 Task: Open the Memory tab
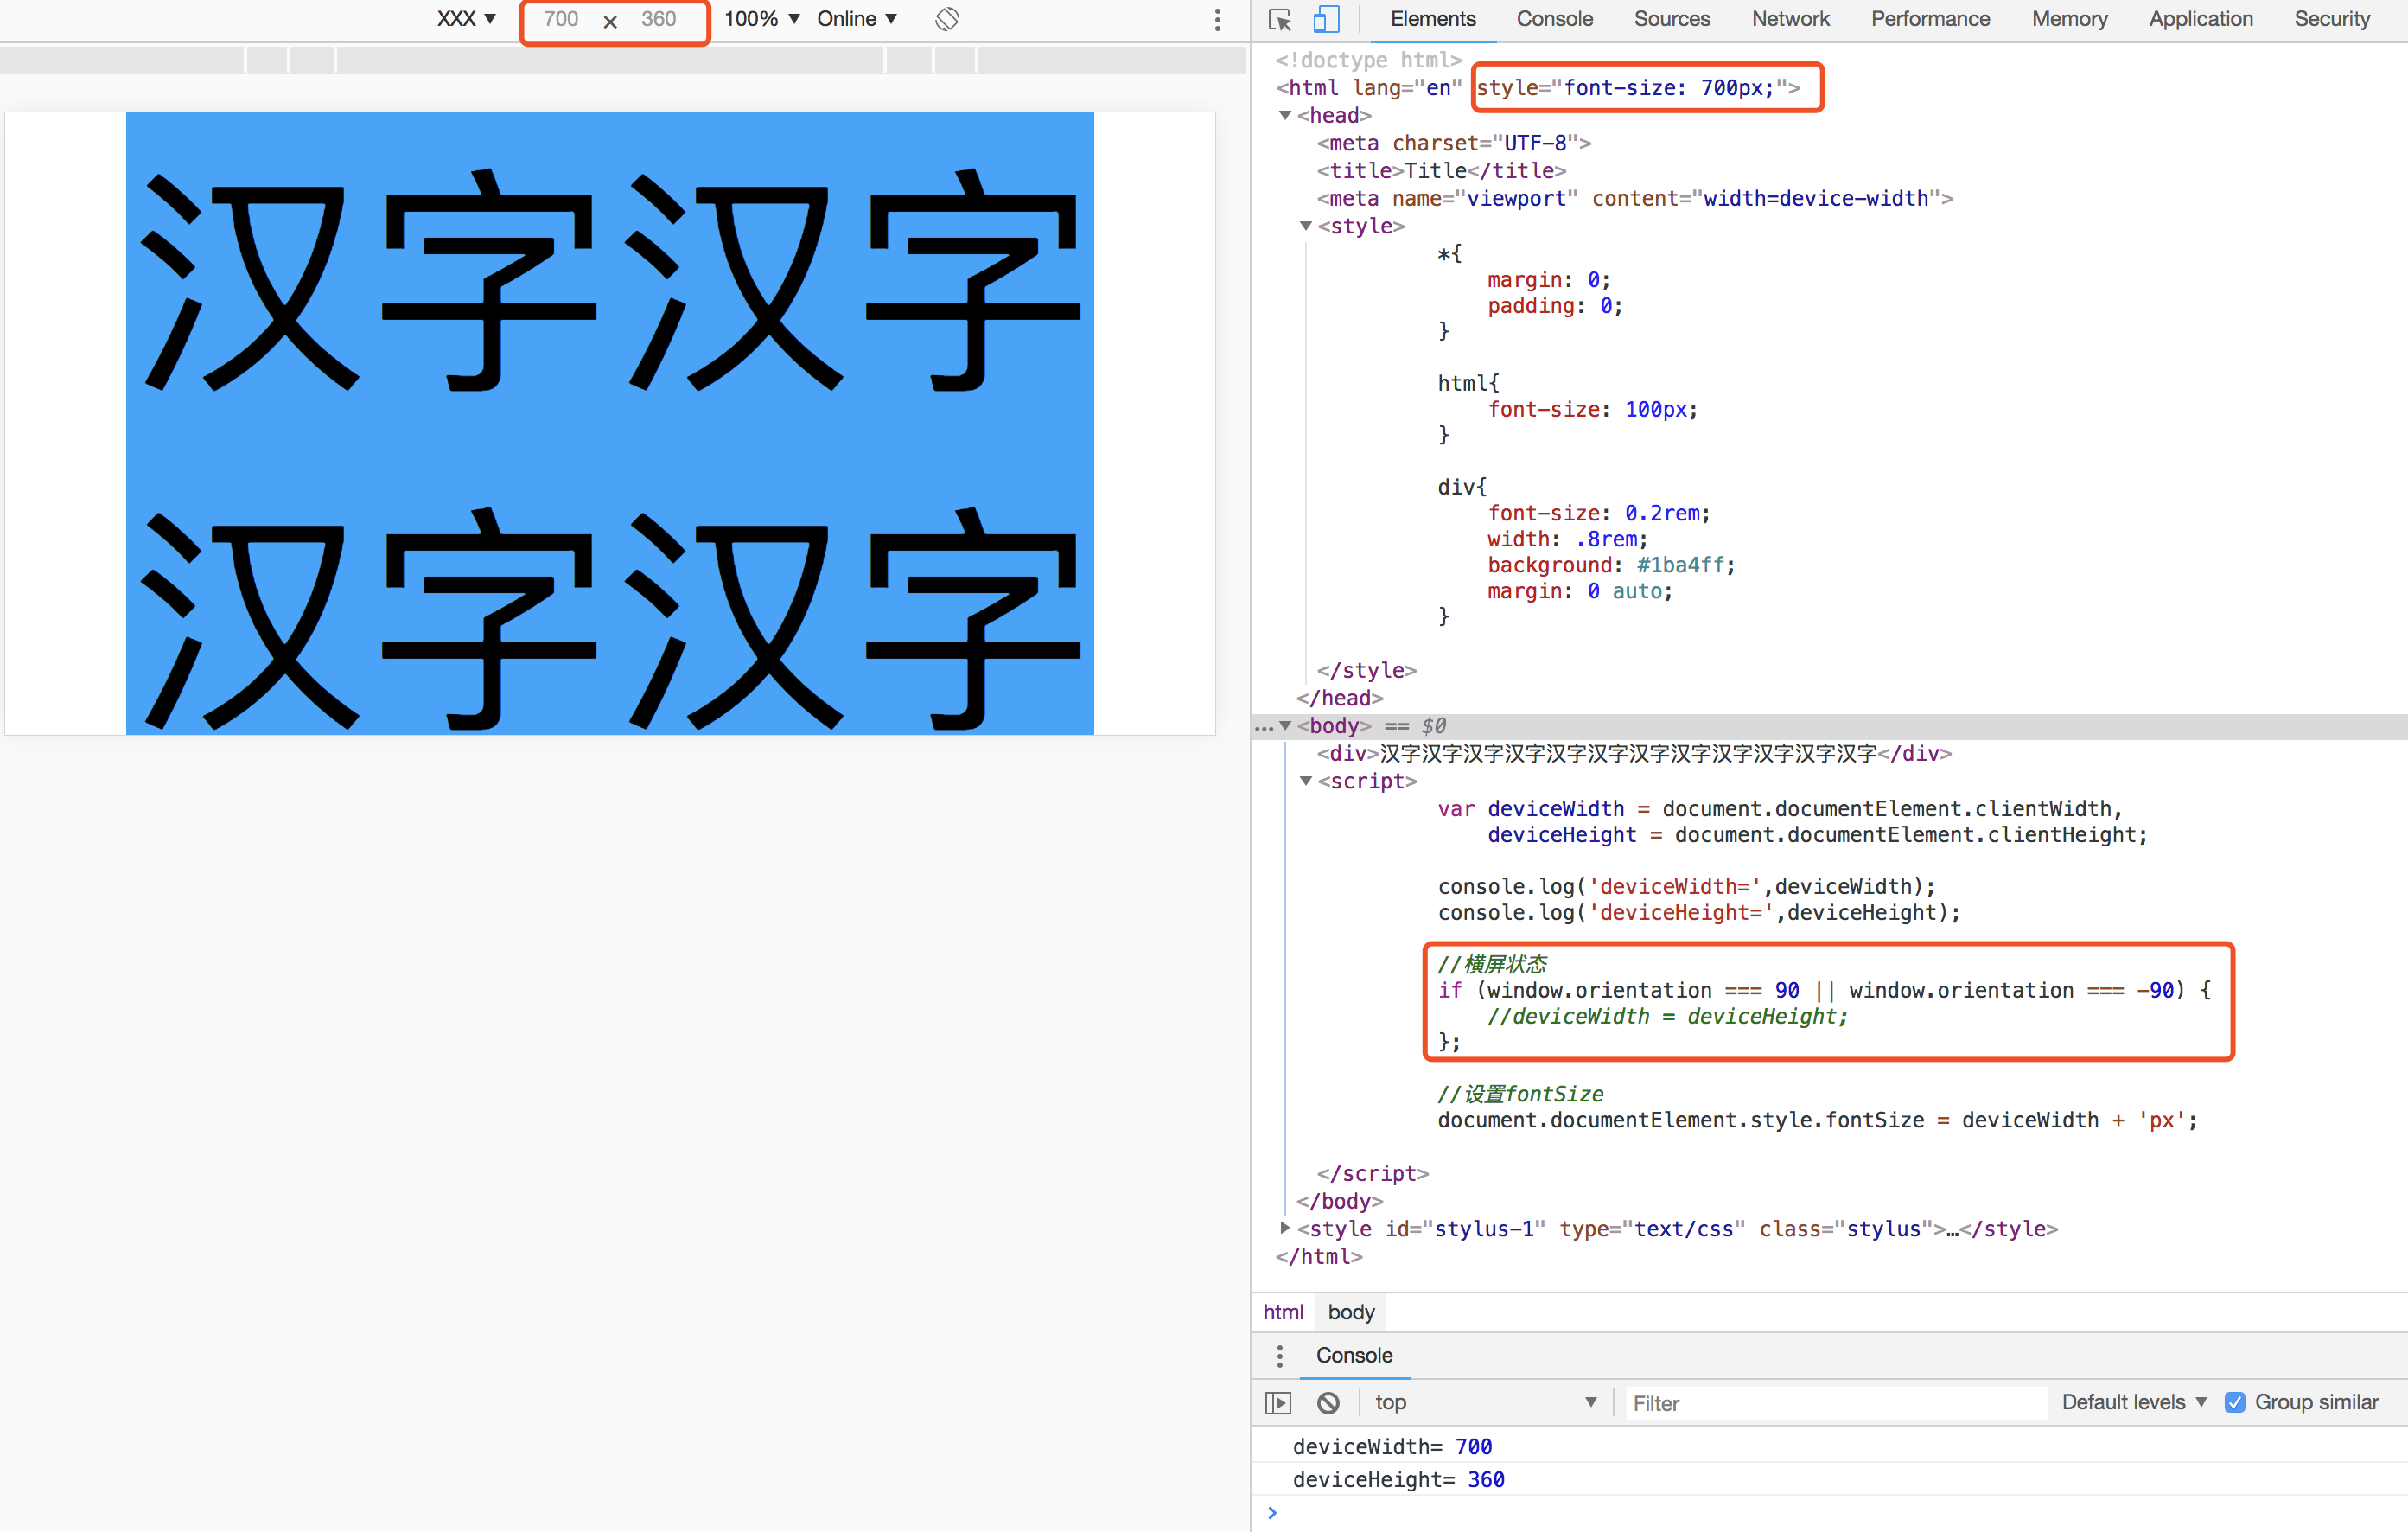point(2069,19)
